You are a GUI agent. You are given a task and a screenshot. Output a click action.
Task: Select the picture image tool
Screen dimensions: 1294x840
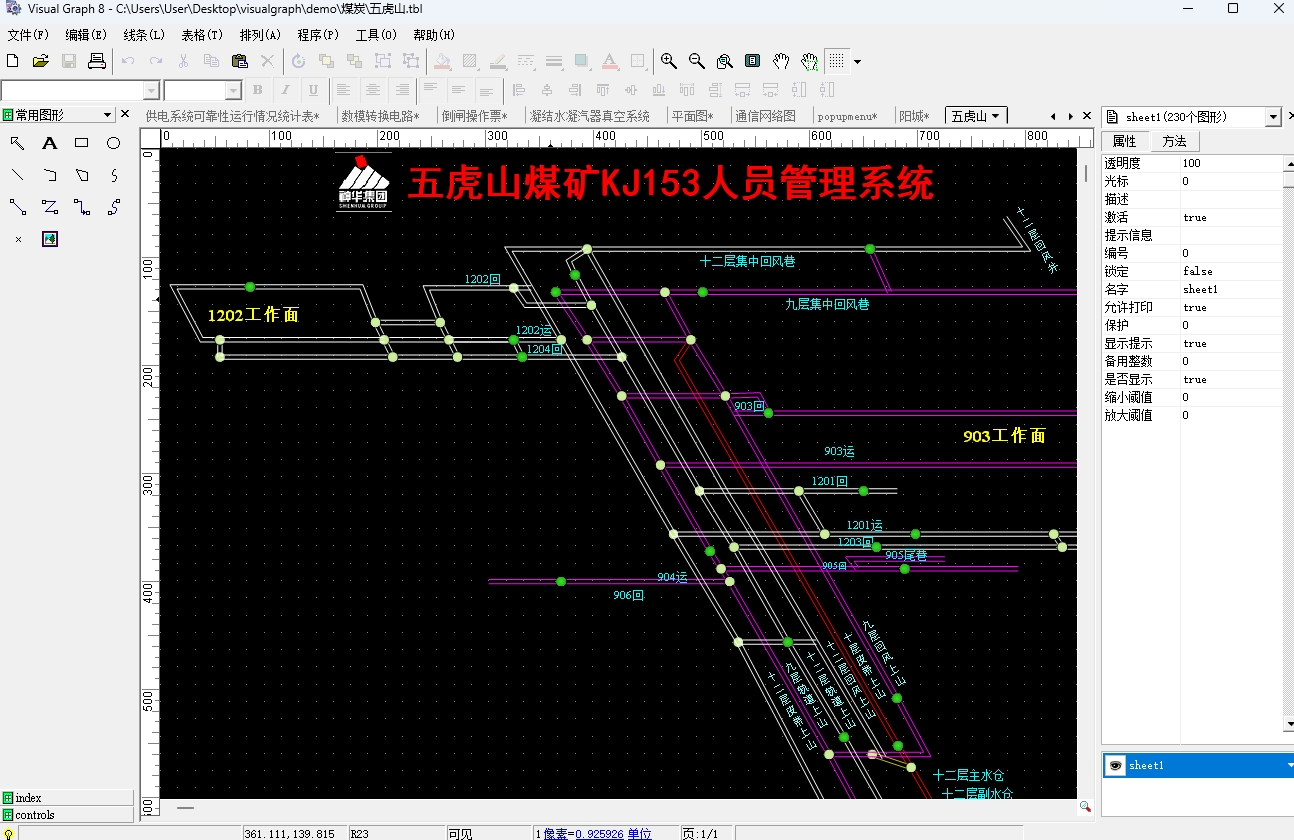point(50,239)
